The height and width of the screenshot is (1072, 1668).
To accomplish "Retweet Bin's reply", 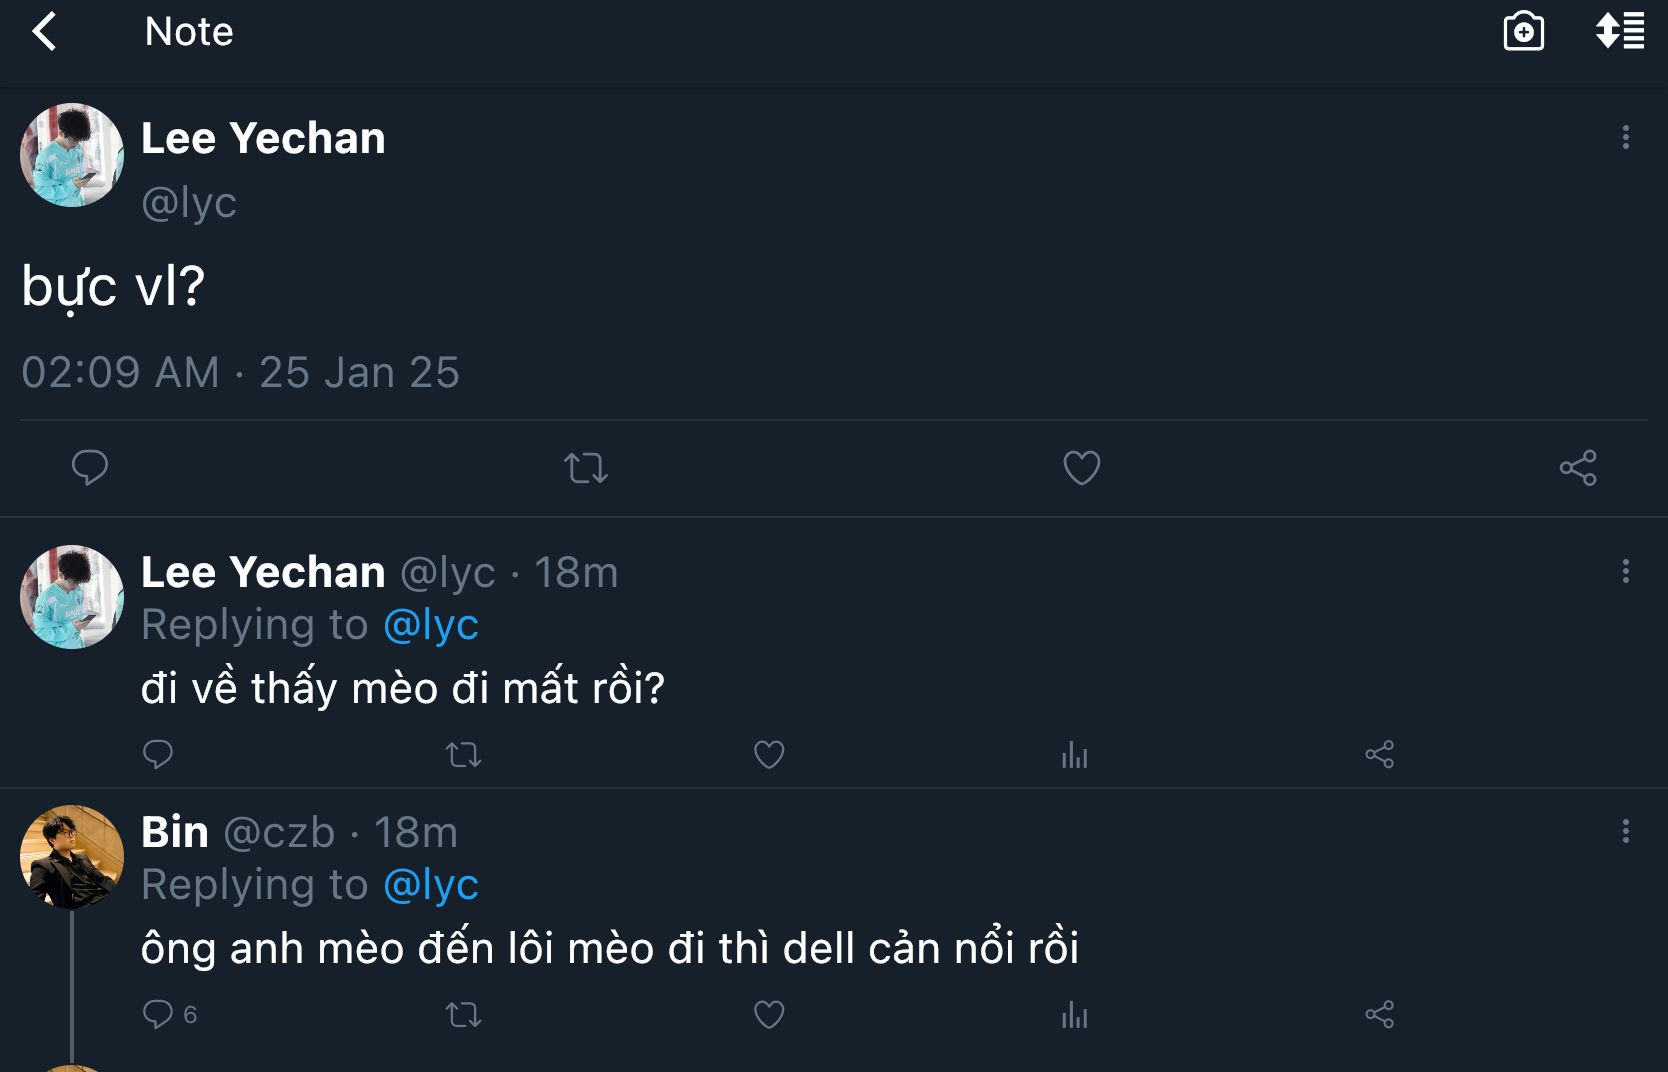I will click(x=463, y=1015).
